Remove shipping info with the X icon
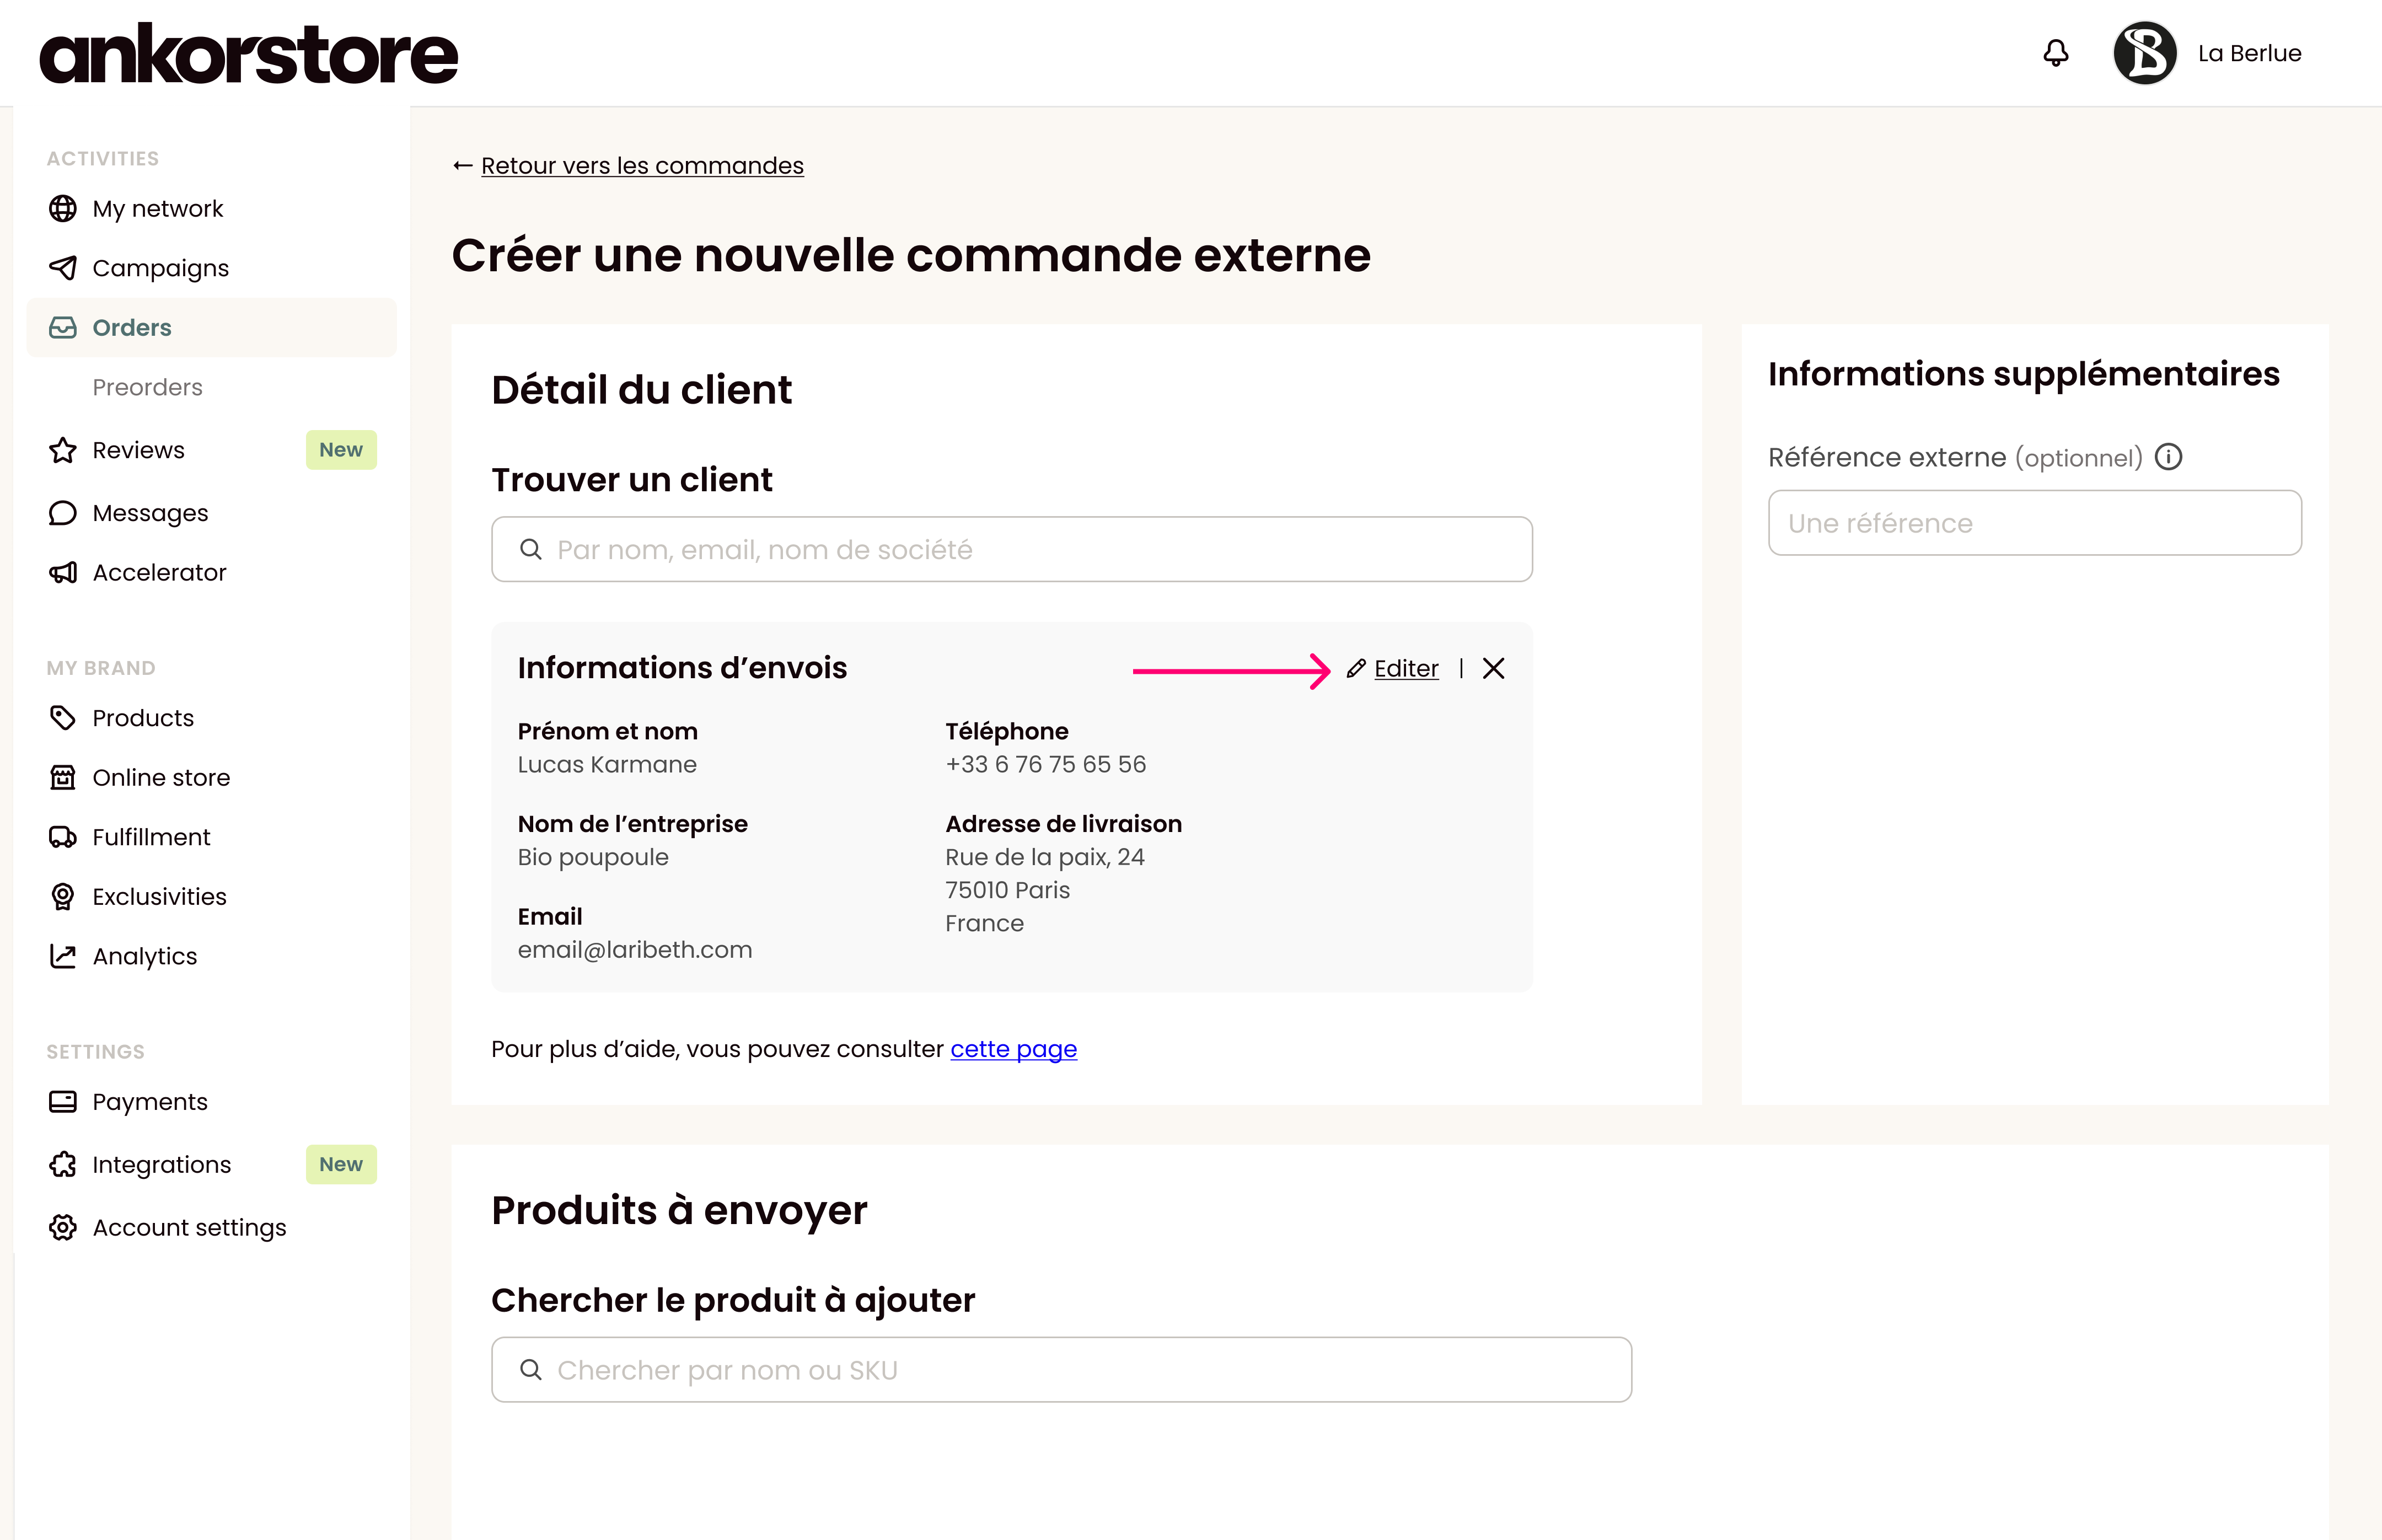2382x1540 pixels. pos(1493,668)
